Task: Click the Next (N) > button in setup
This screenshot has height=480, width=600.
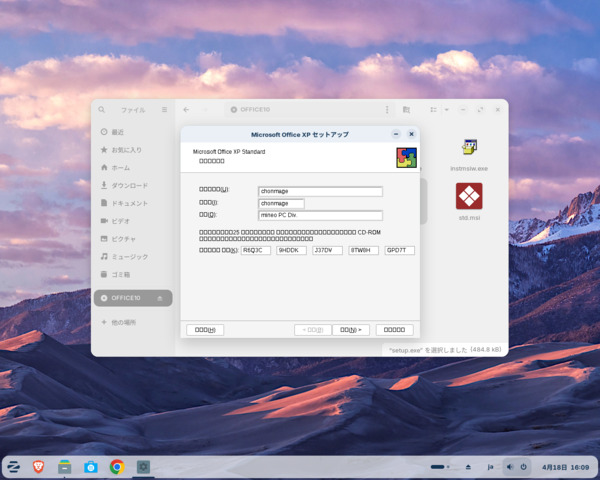Action: pyautogui.click(x=351, y=330)
